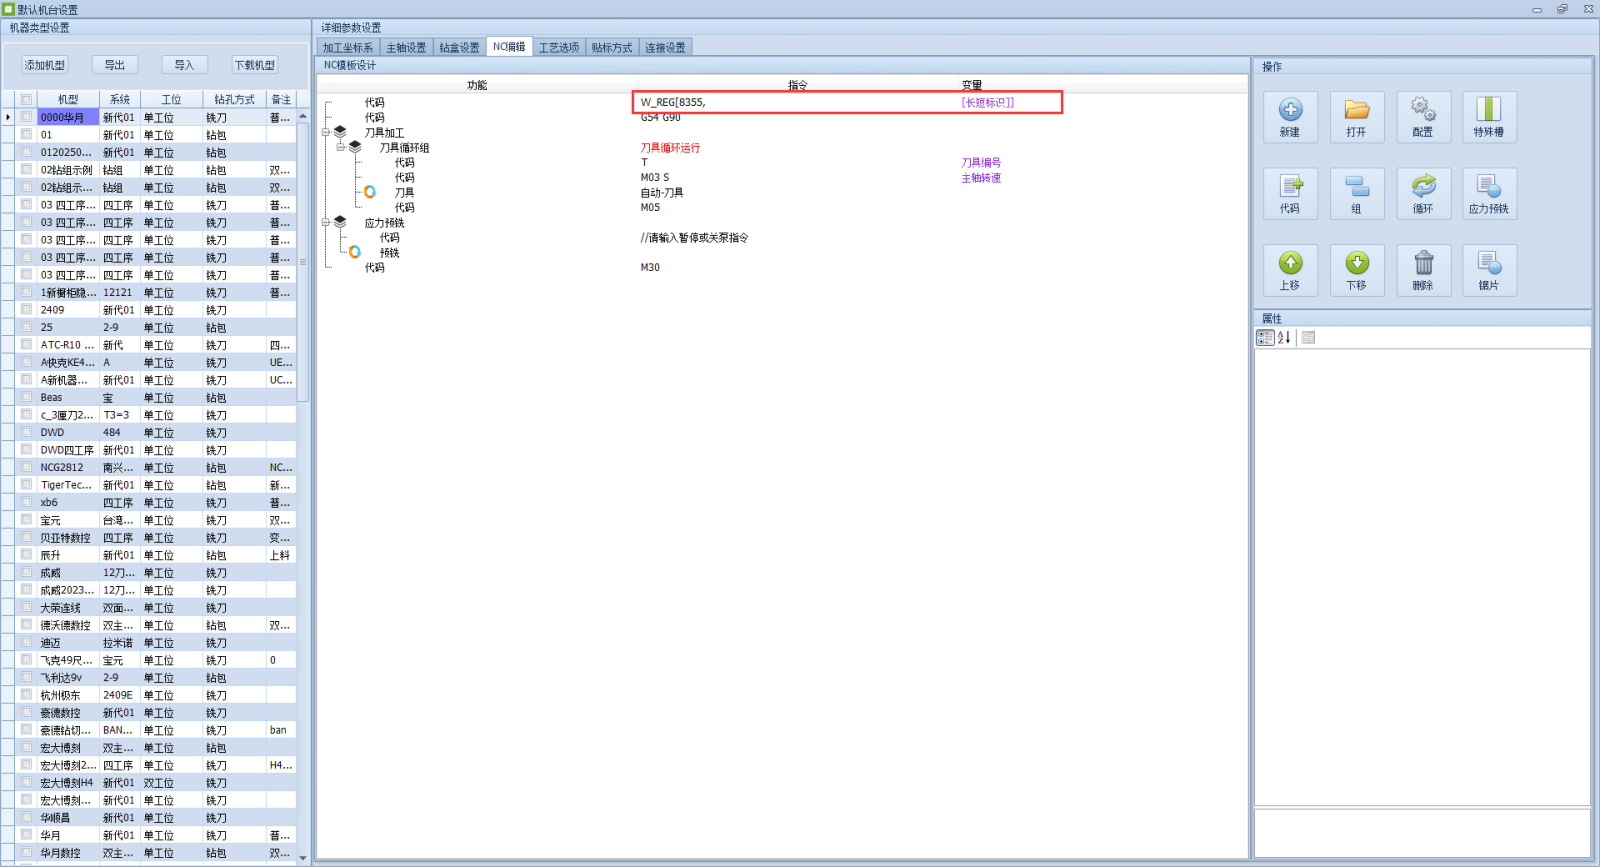This screenshot has height=867, width=1600.
Task: Sort by 钻孔方式 column header
Action: click(235, 99)
